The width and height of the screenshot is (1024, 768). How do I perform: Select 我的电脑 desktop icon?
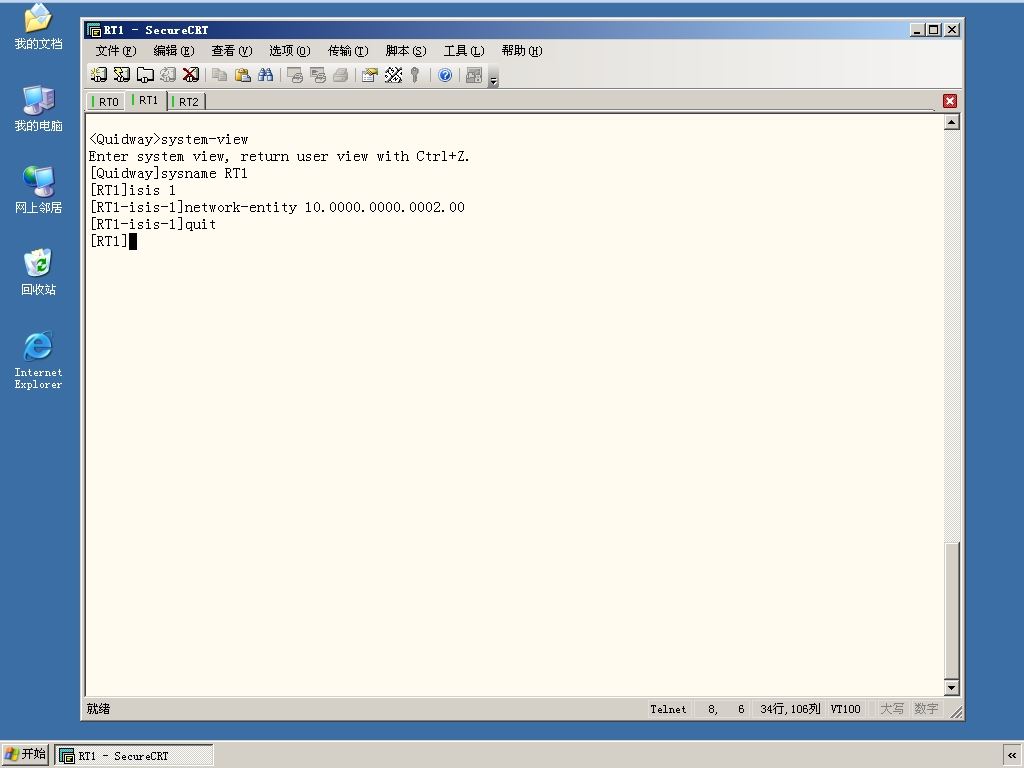tap(38, 108)
